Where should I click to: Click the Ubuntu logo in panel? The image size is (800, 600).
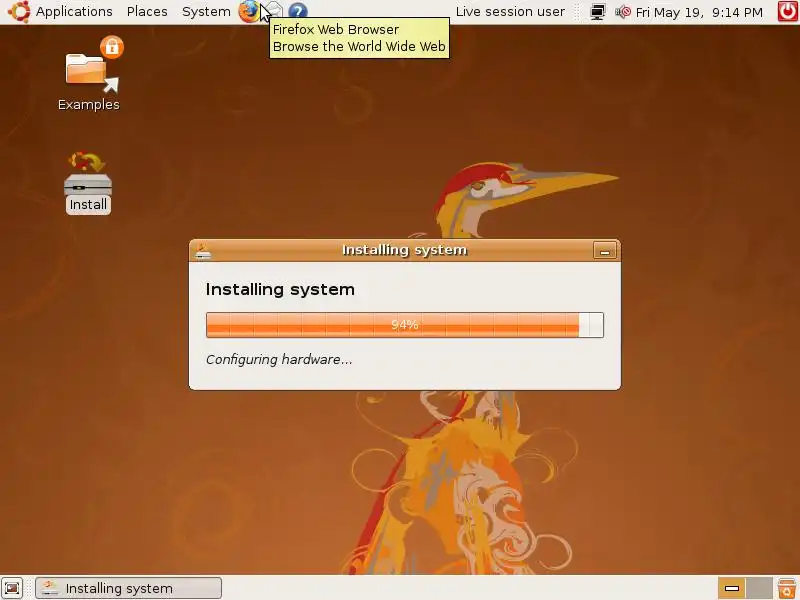pos(19,11)
